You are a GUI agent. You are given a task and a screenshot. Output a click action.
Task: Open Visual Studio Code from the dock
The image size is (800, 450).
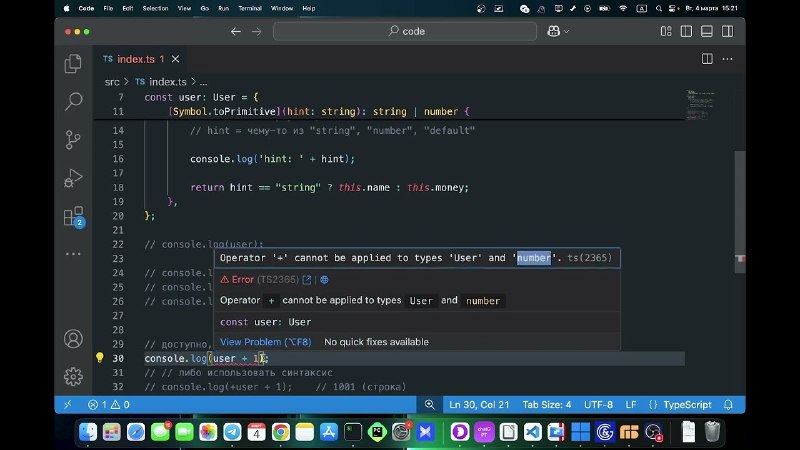pos(532,432)
